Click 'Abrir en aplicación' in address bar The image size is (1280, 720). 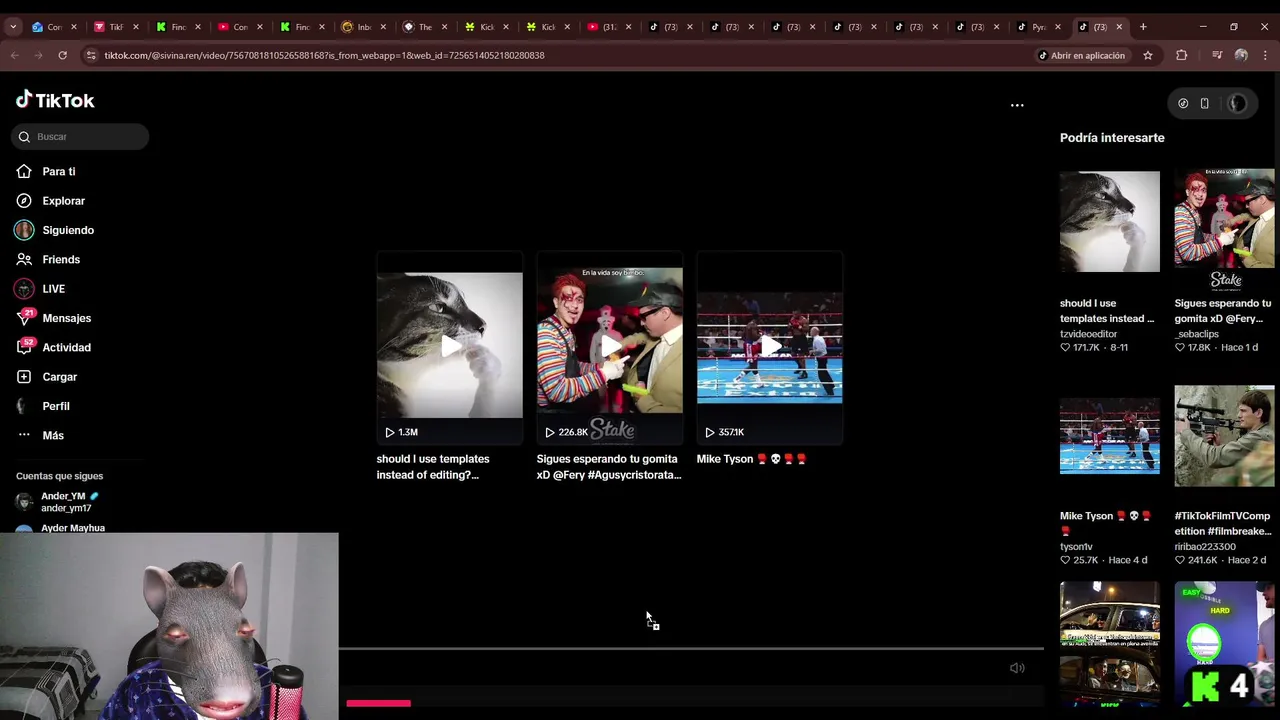coord(1081,56)
